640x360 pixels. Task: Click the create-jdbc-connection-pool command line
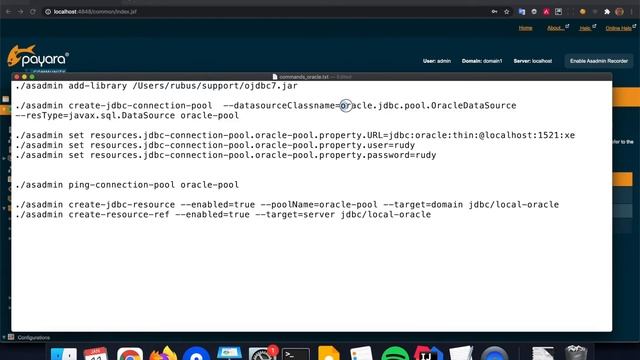[266, 105]
